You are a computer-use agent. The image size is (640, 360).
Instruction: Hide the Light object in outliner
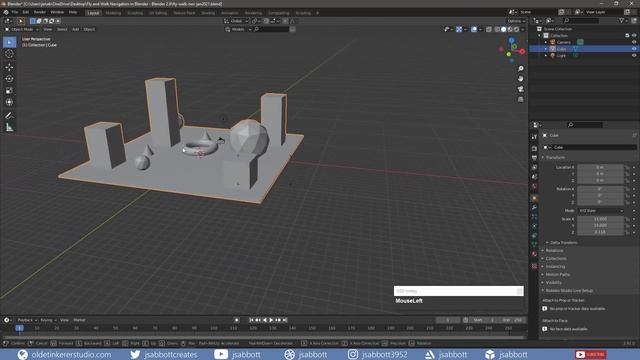(x=634, y=56)
